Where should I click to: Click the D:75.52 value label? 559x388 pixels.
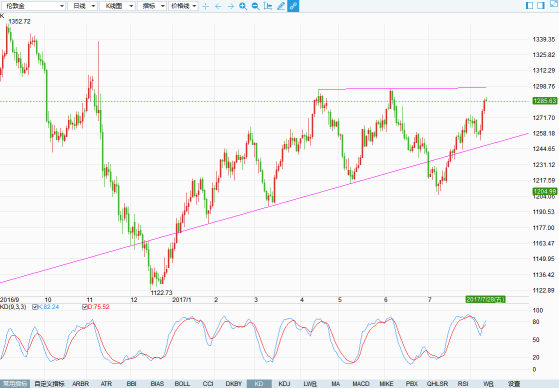coord(98,307)
